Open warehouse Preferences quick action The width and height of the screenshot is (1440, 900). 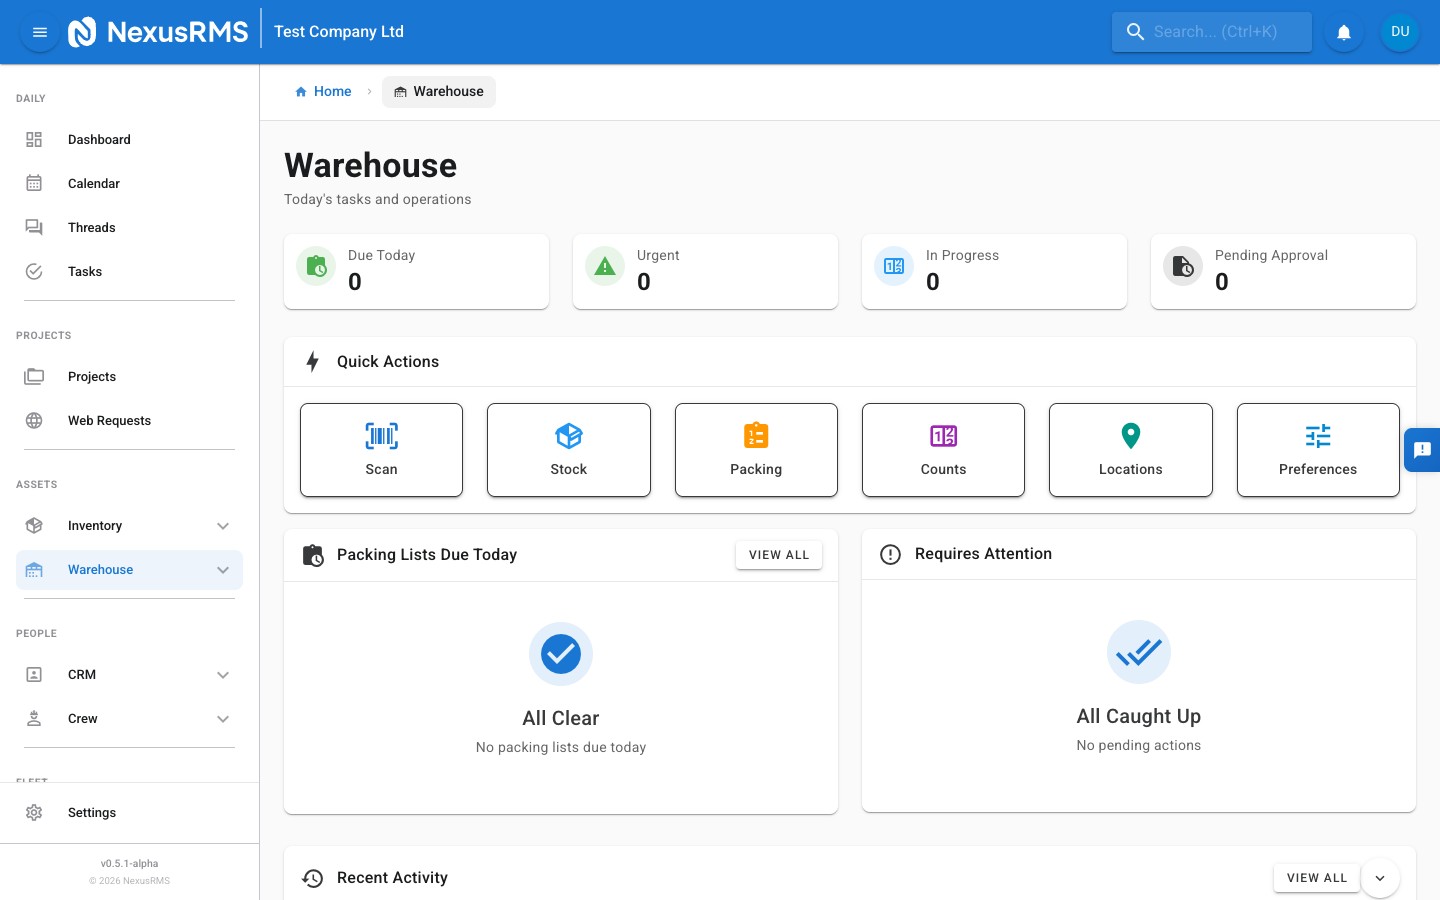pyautogui.click(x=1318, y=450)
